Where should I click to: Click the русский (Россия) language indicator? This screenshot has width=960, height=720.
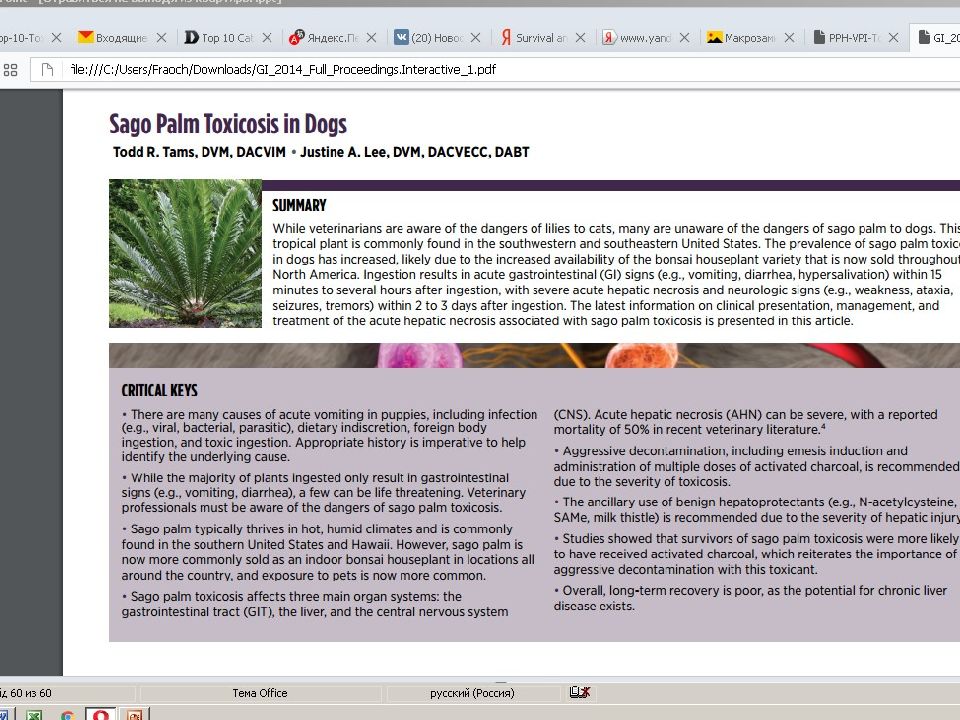(x=472, y=693)
